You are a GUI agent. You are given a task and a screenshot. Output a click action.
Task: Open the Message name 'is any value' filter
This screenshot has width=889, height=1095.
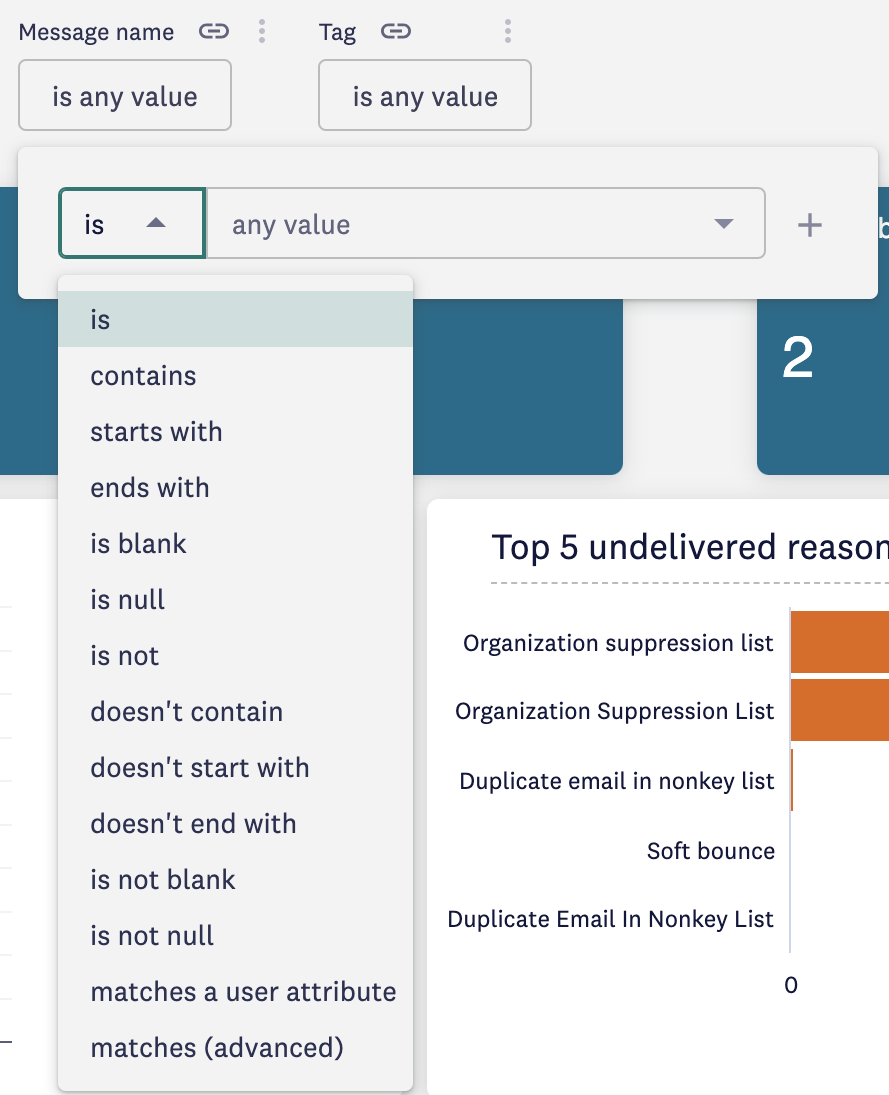[x=125, y=96]
